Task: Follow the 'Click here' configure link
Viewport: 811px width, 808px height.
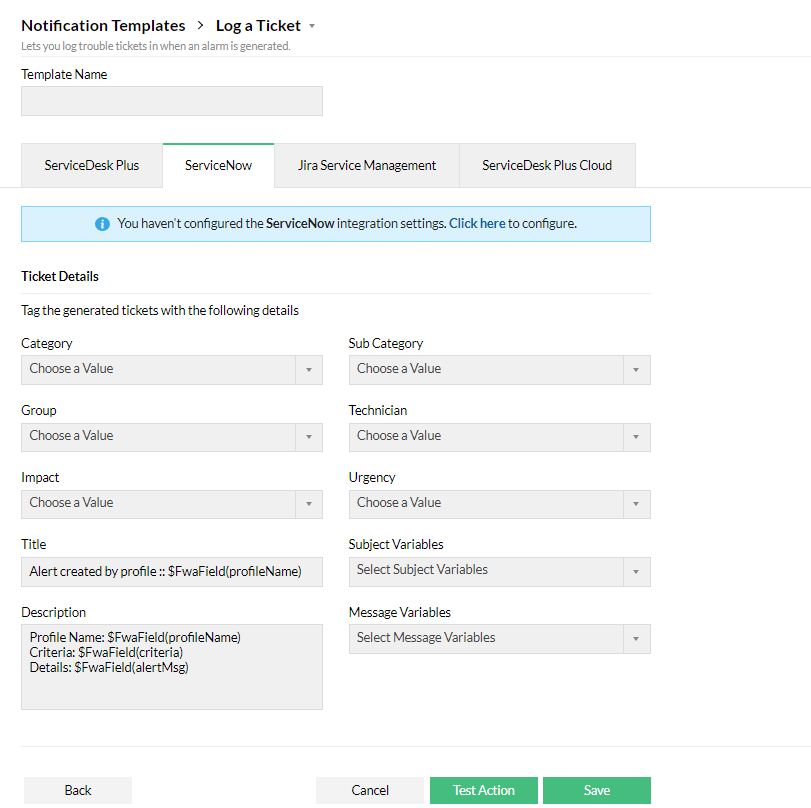Action: click(477, 224)
